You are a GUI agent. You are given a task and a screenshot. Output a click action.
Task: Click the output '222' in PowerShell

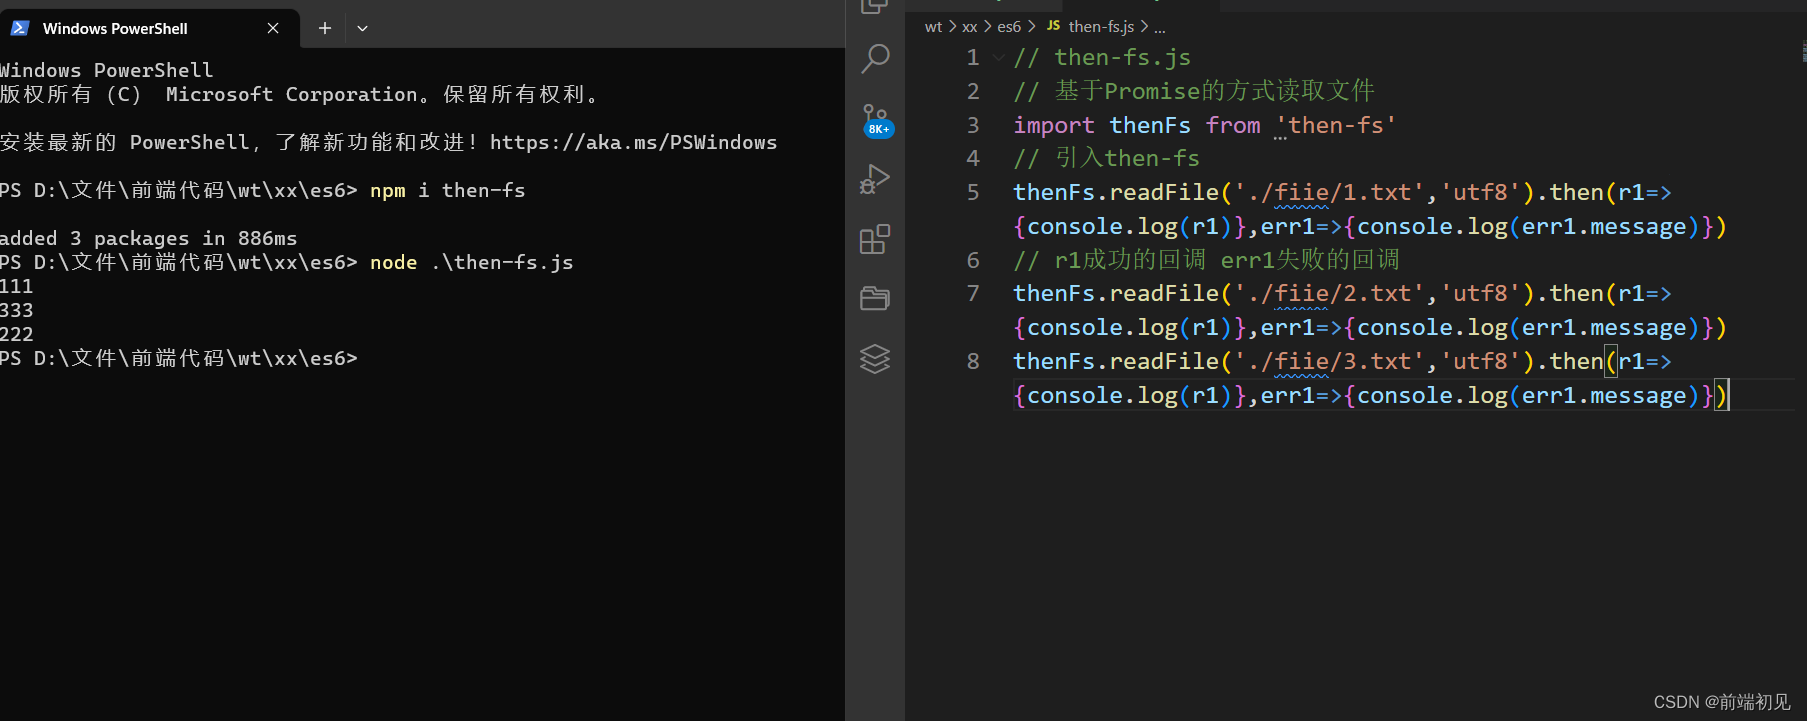pos(16,334)
